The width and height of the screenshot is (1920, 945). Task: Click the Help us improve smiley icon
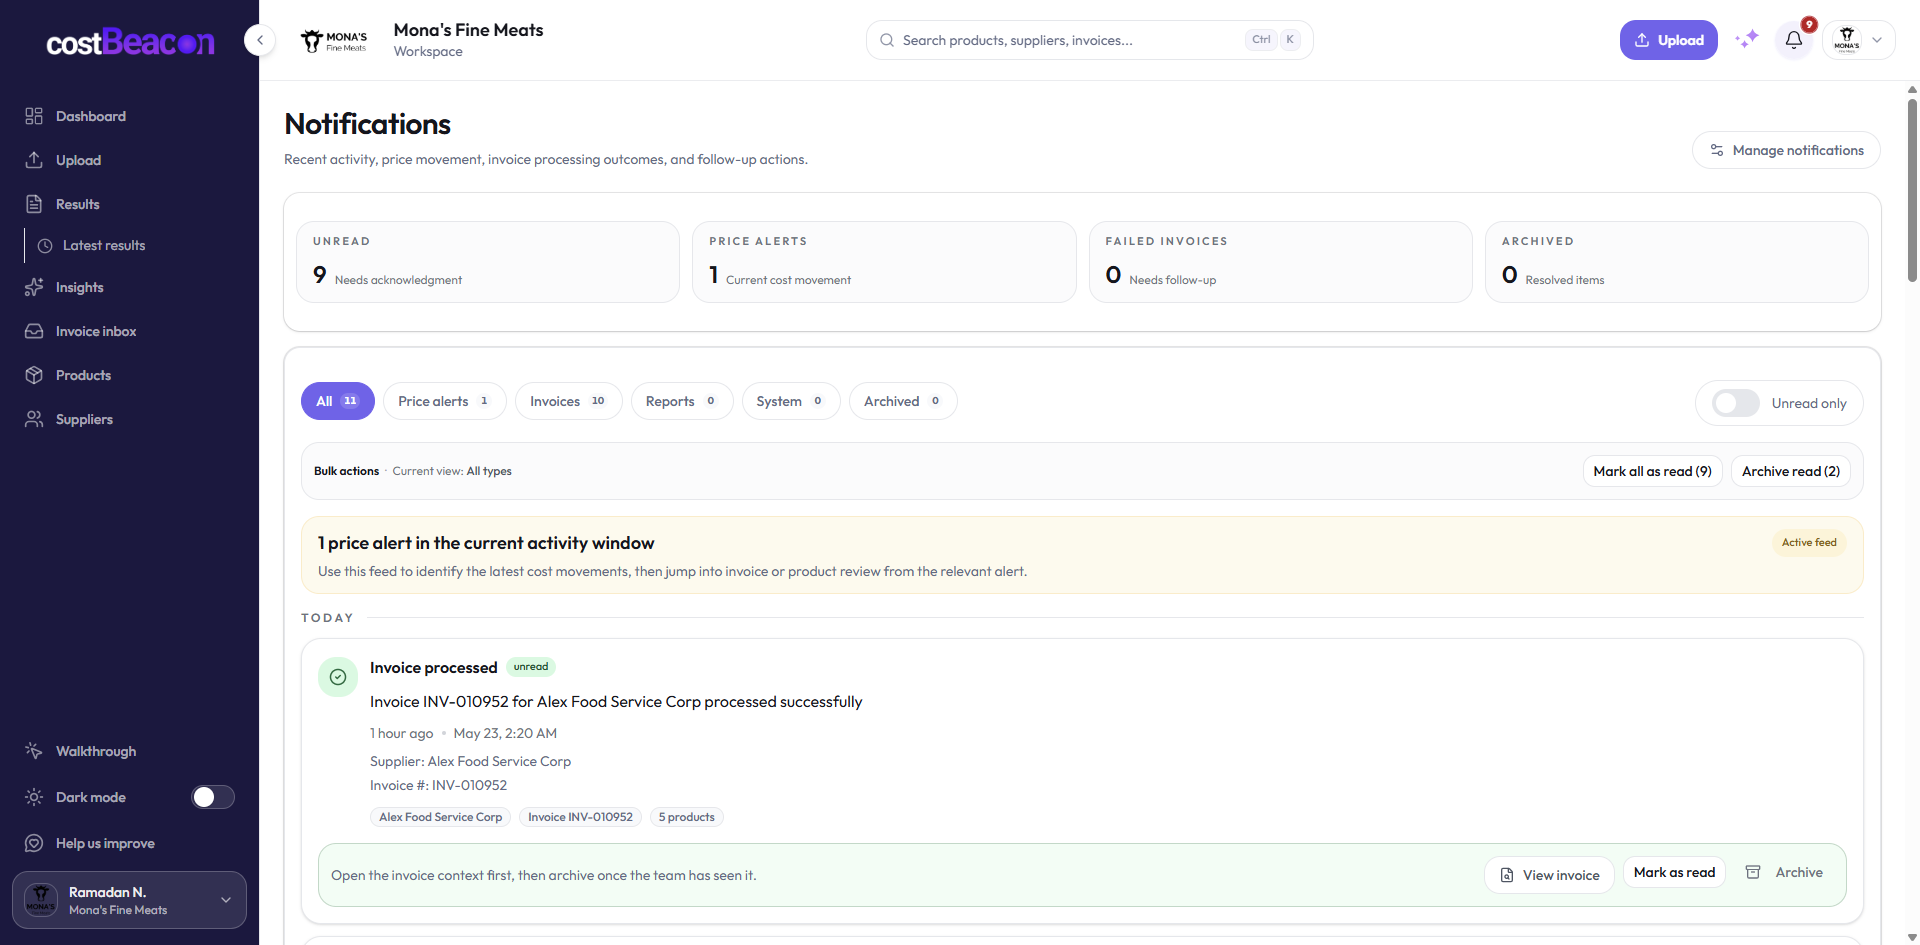[x=34, y=843]
